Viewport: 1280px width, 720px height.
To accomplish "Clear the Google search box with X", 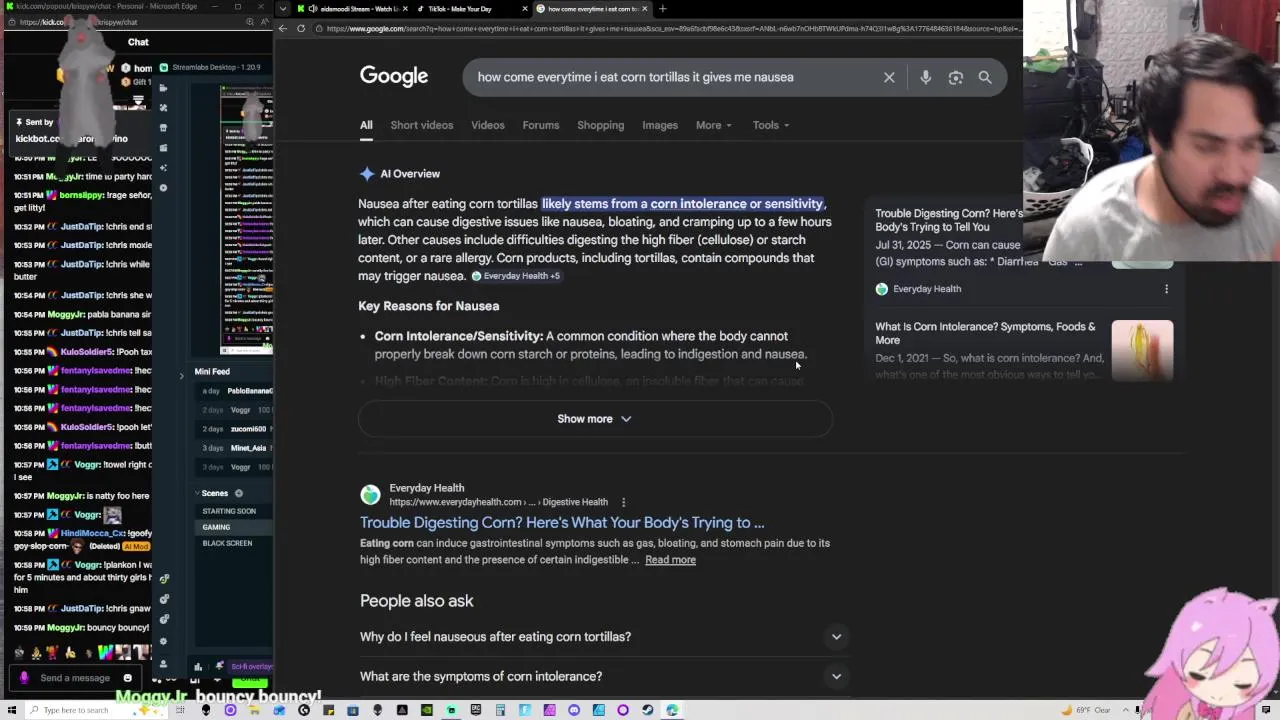I will pos(889,77).
